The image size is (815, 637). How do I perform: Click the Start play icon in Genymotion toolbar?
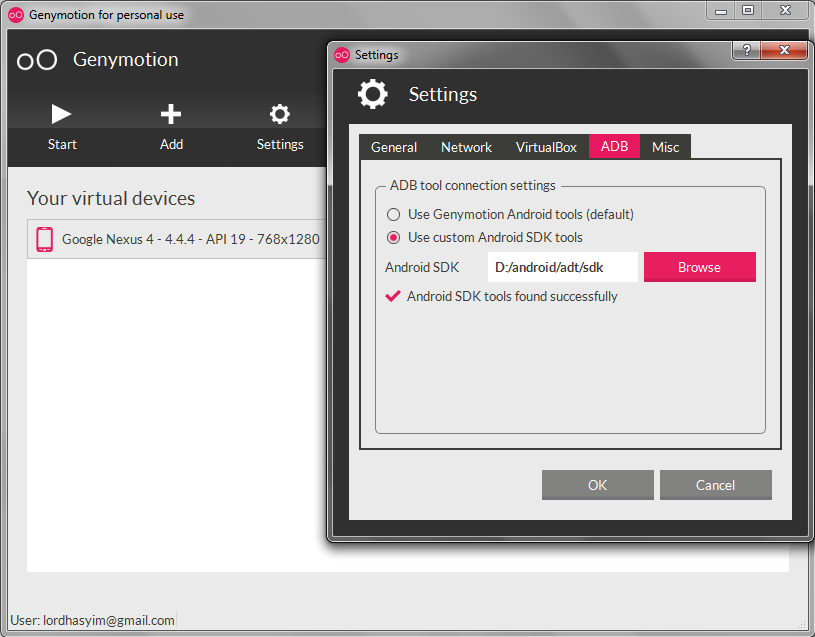tap(61, 114)
